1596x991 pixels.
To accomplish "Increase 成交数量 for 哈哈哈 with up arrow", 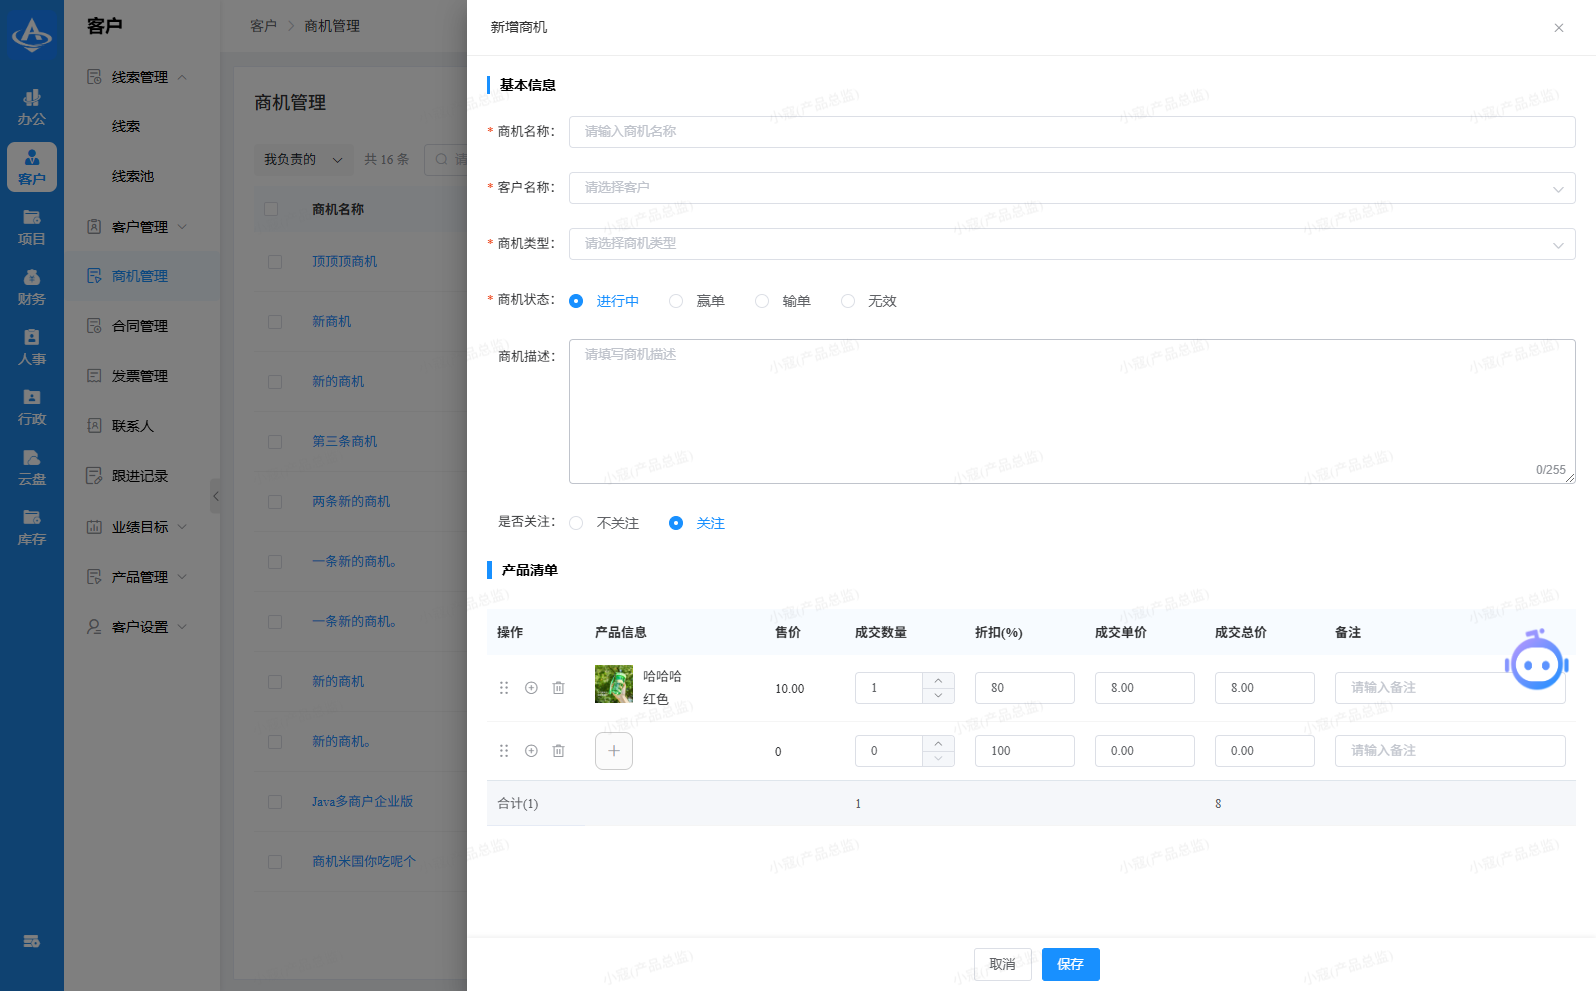I will coord(938,680).
